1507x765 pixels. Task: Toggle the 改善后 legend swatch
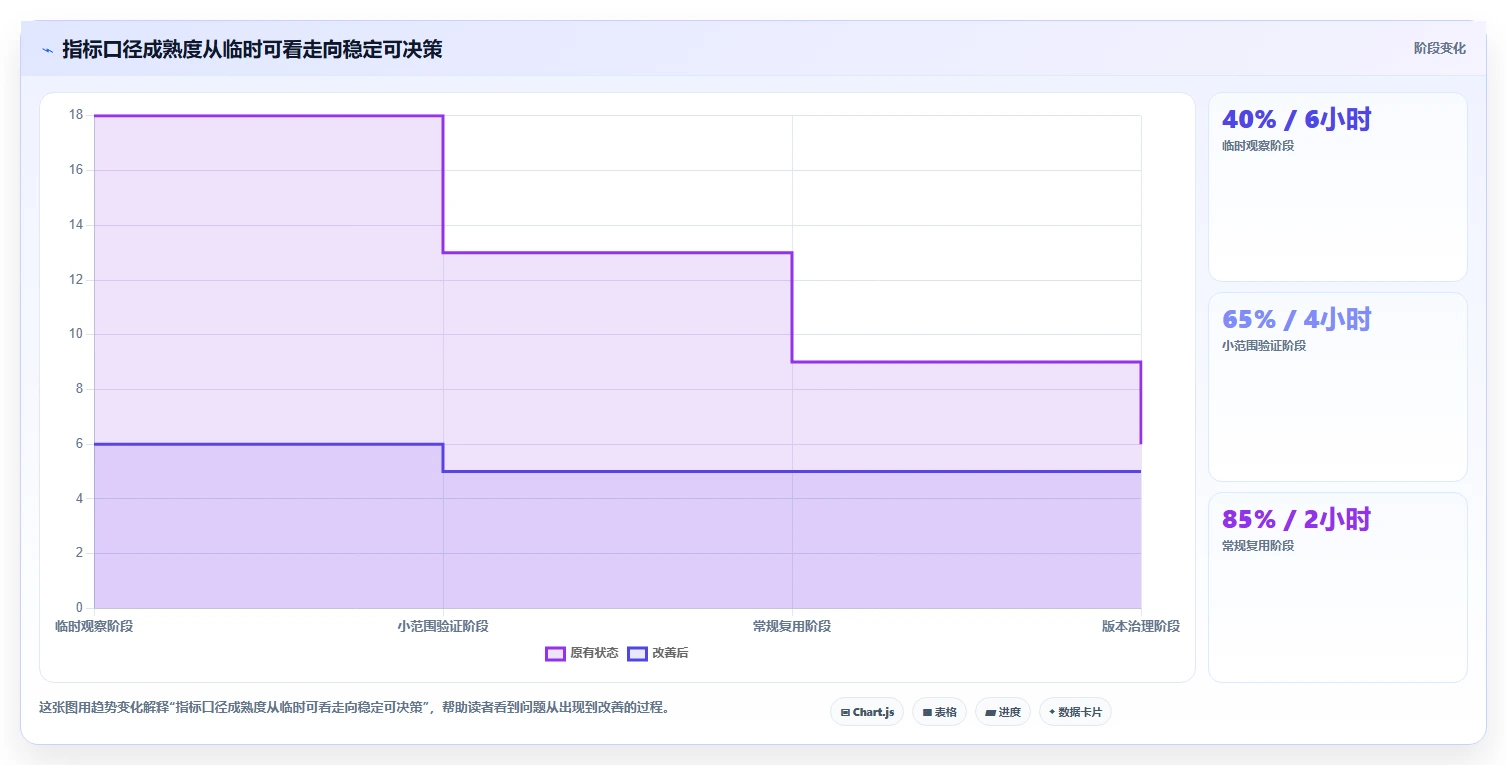tap(637, 654)
